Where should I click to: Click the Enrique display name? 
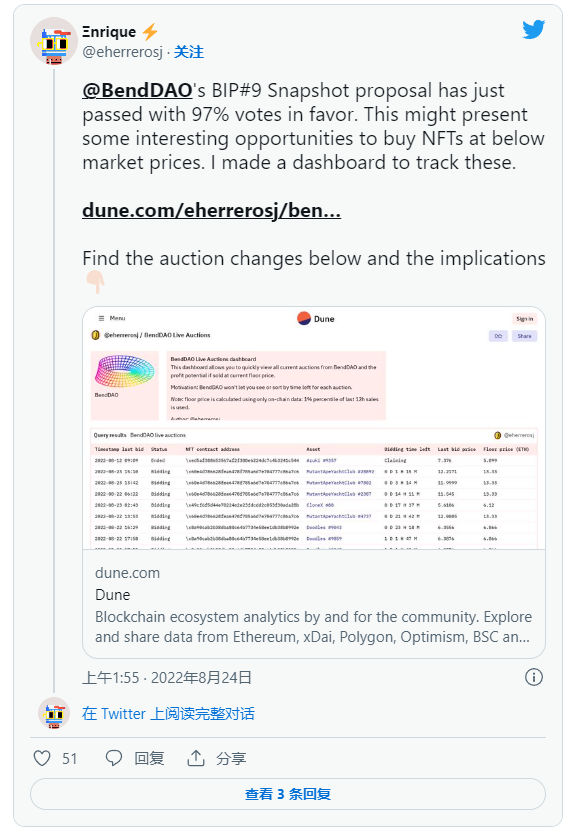(x=109, y=32)
